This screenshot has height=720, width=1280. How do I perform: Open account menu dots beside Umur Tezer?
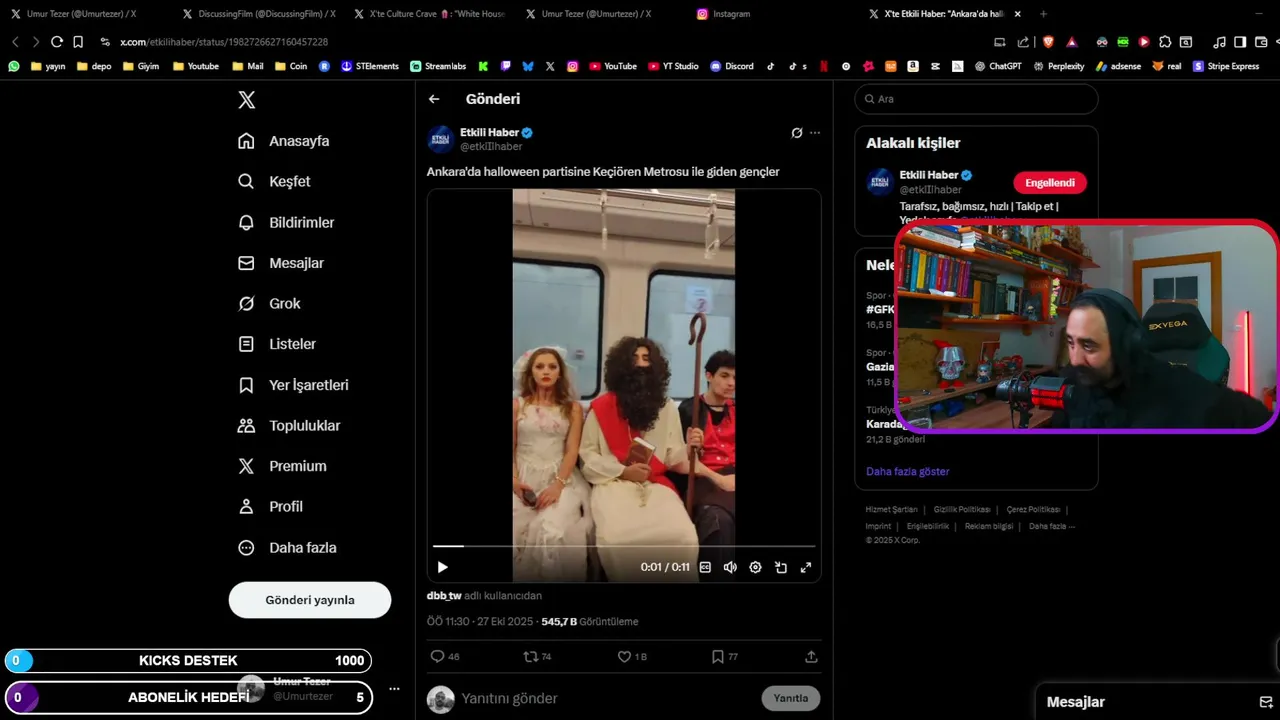tap(394, 689)
